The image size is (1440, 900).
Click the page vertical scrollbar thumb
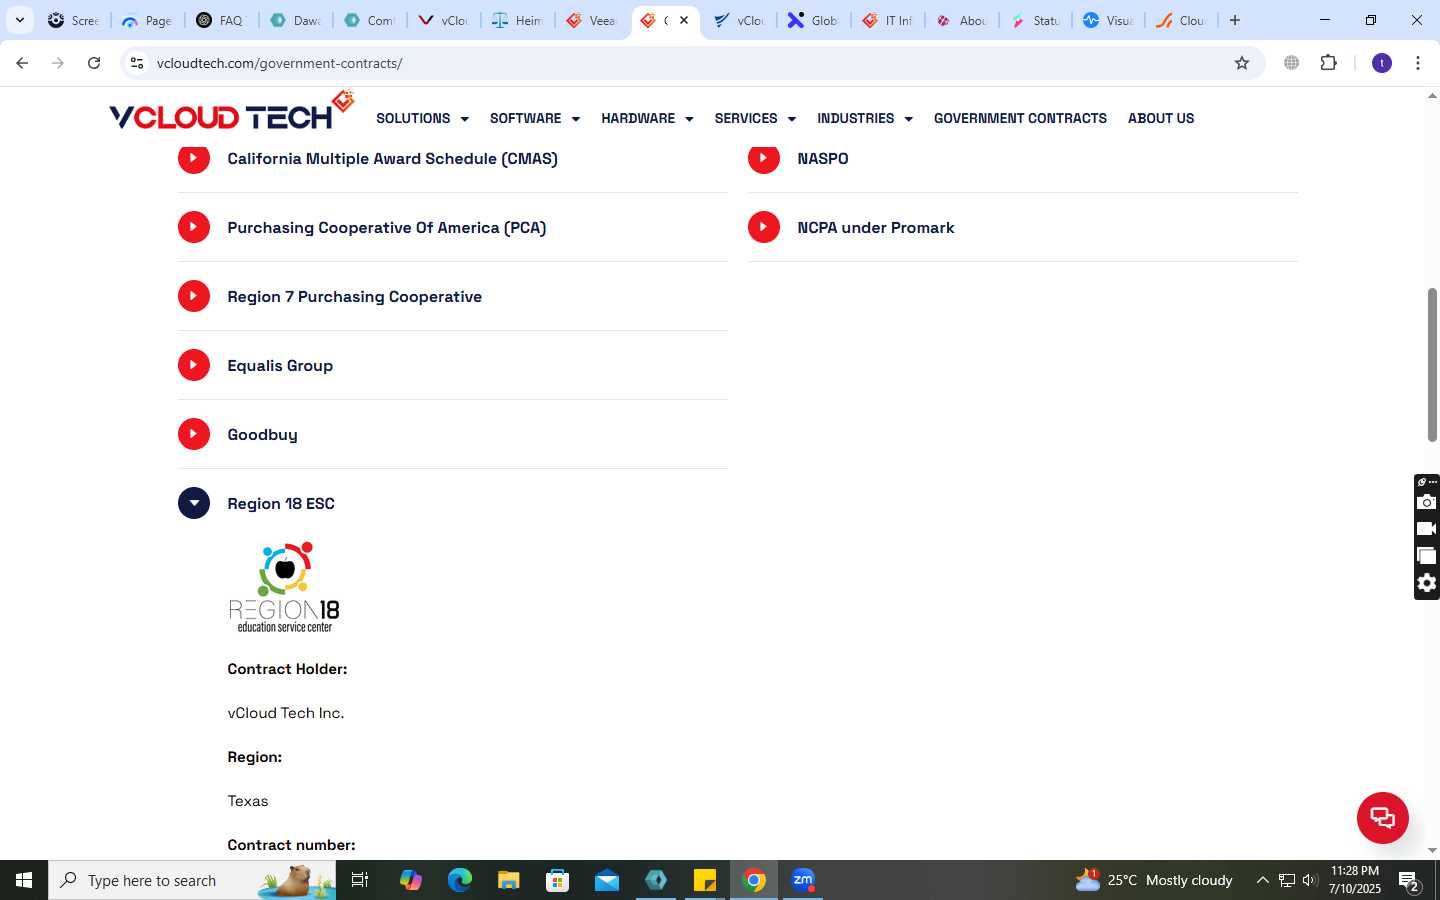pos(1432,365)
